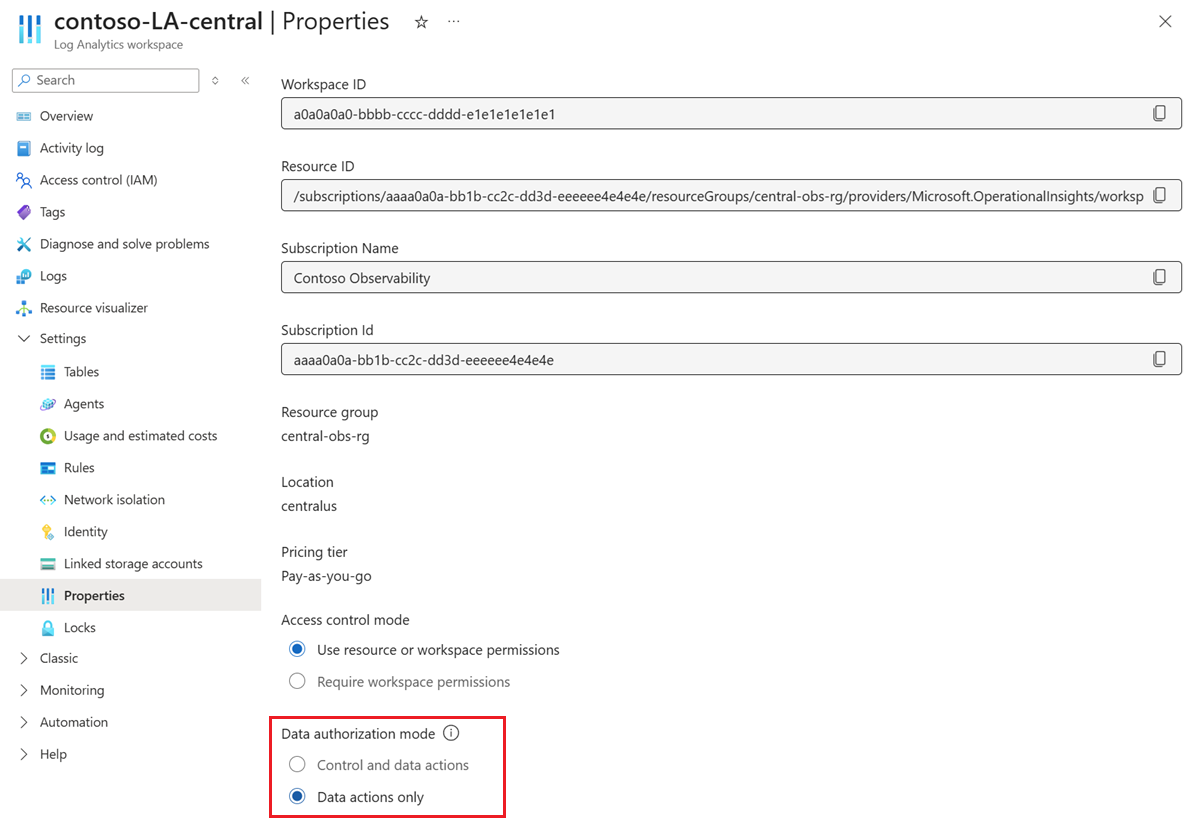Viewport: 1196px width, 838px height.
Task: Close the Properties blade
Action: tap(1165, 21)
